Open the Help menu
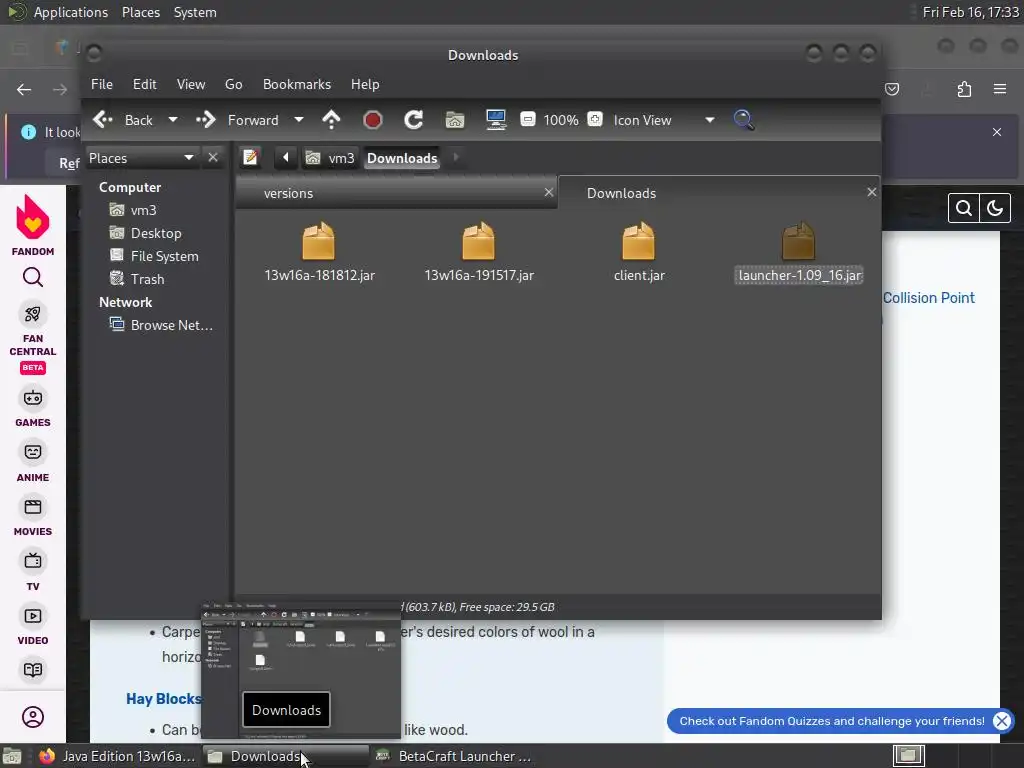 [365, 84]
